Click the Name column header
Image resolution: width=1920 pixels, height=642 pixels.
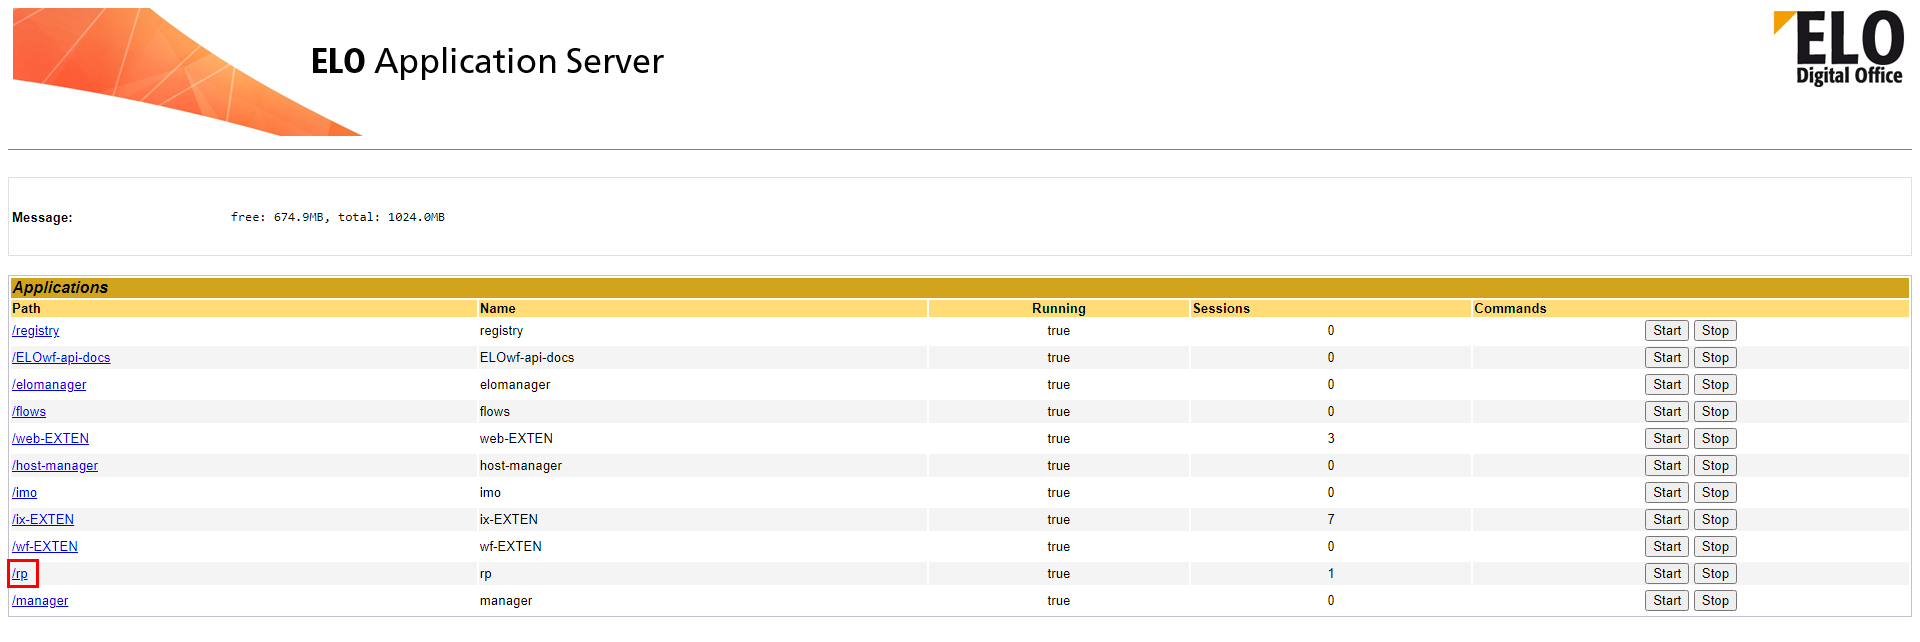(498, 309)
